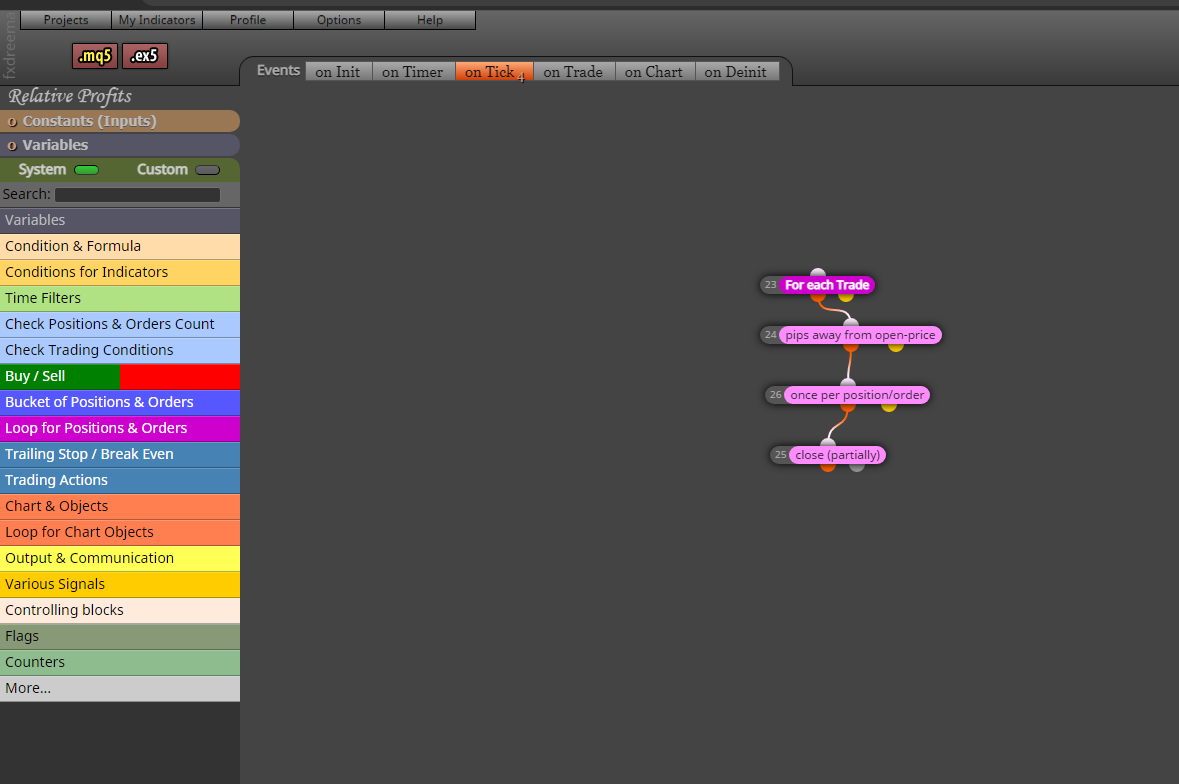Screen dimensions: 1179x784
Task: Open Conditions for Indicators category
Action: click(120, 272)
